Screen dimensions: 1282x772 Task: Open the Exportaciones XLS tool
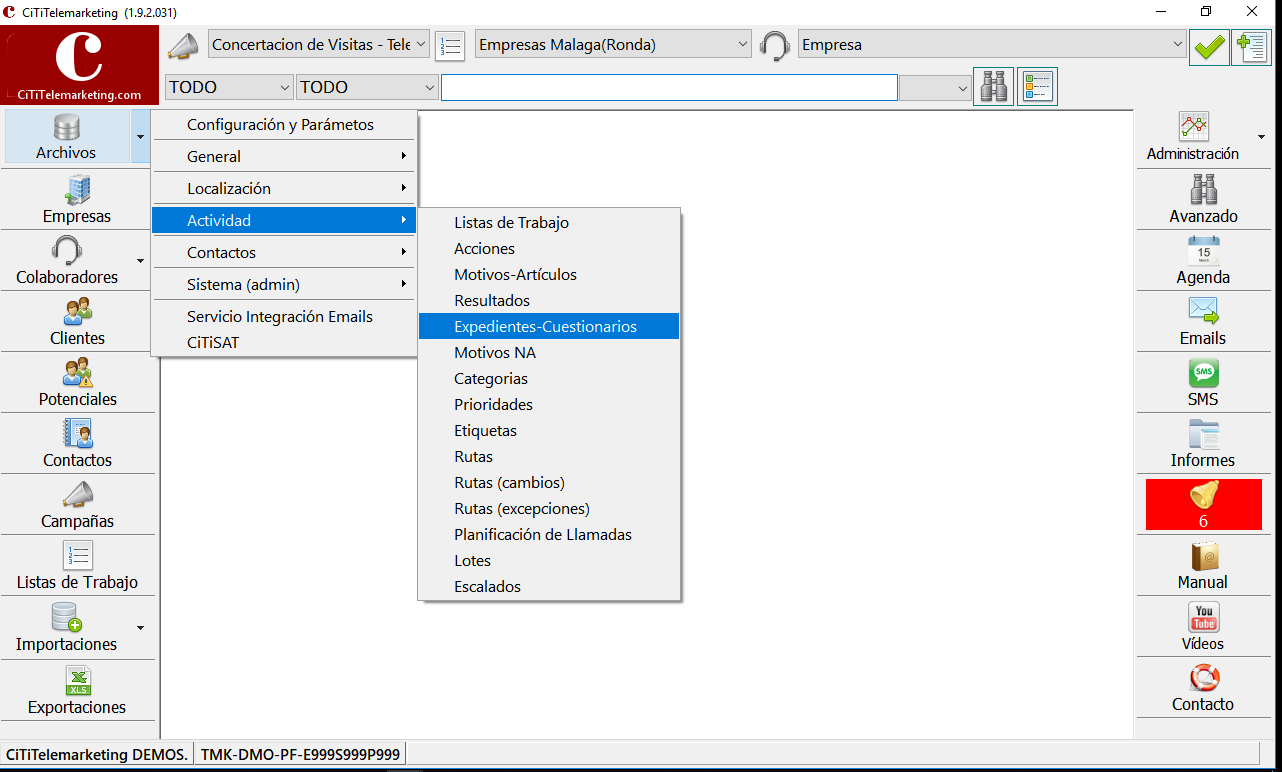point(77,690)
